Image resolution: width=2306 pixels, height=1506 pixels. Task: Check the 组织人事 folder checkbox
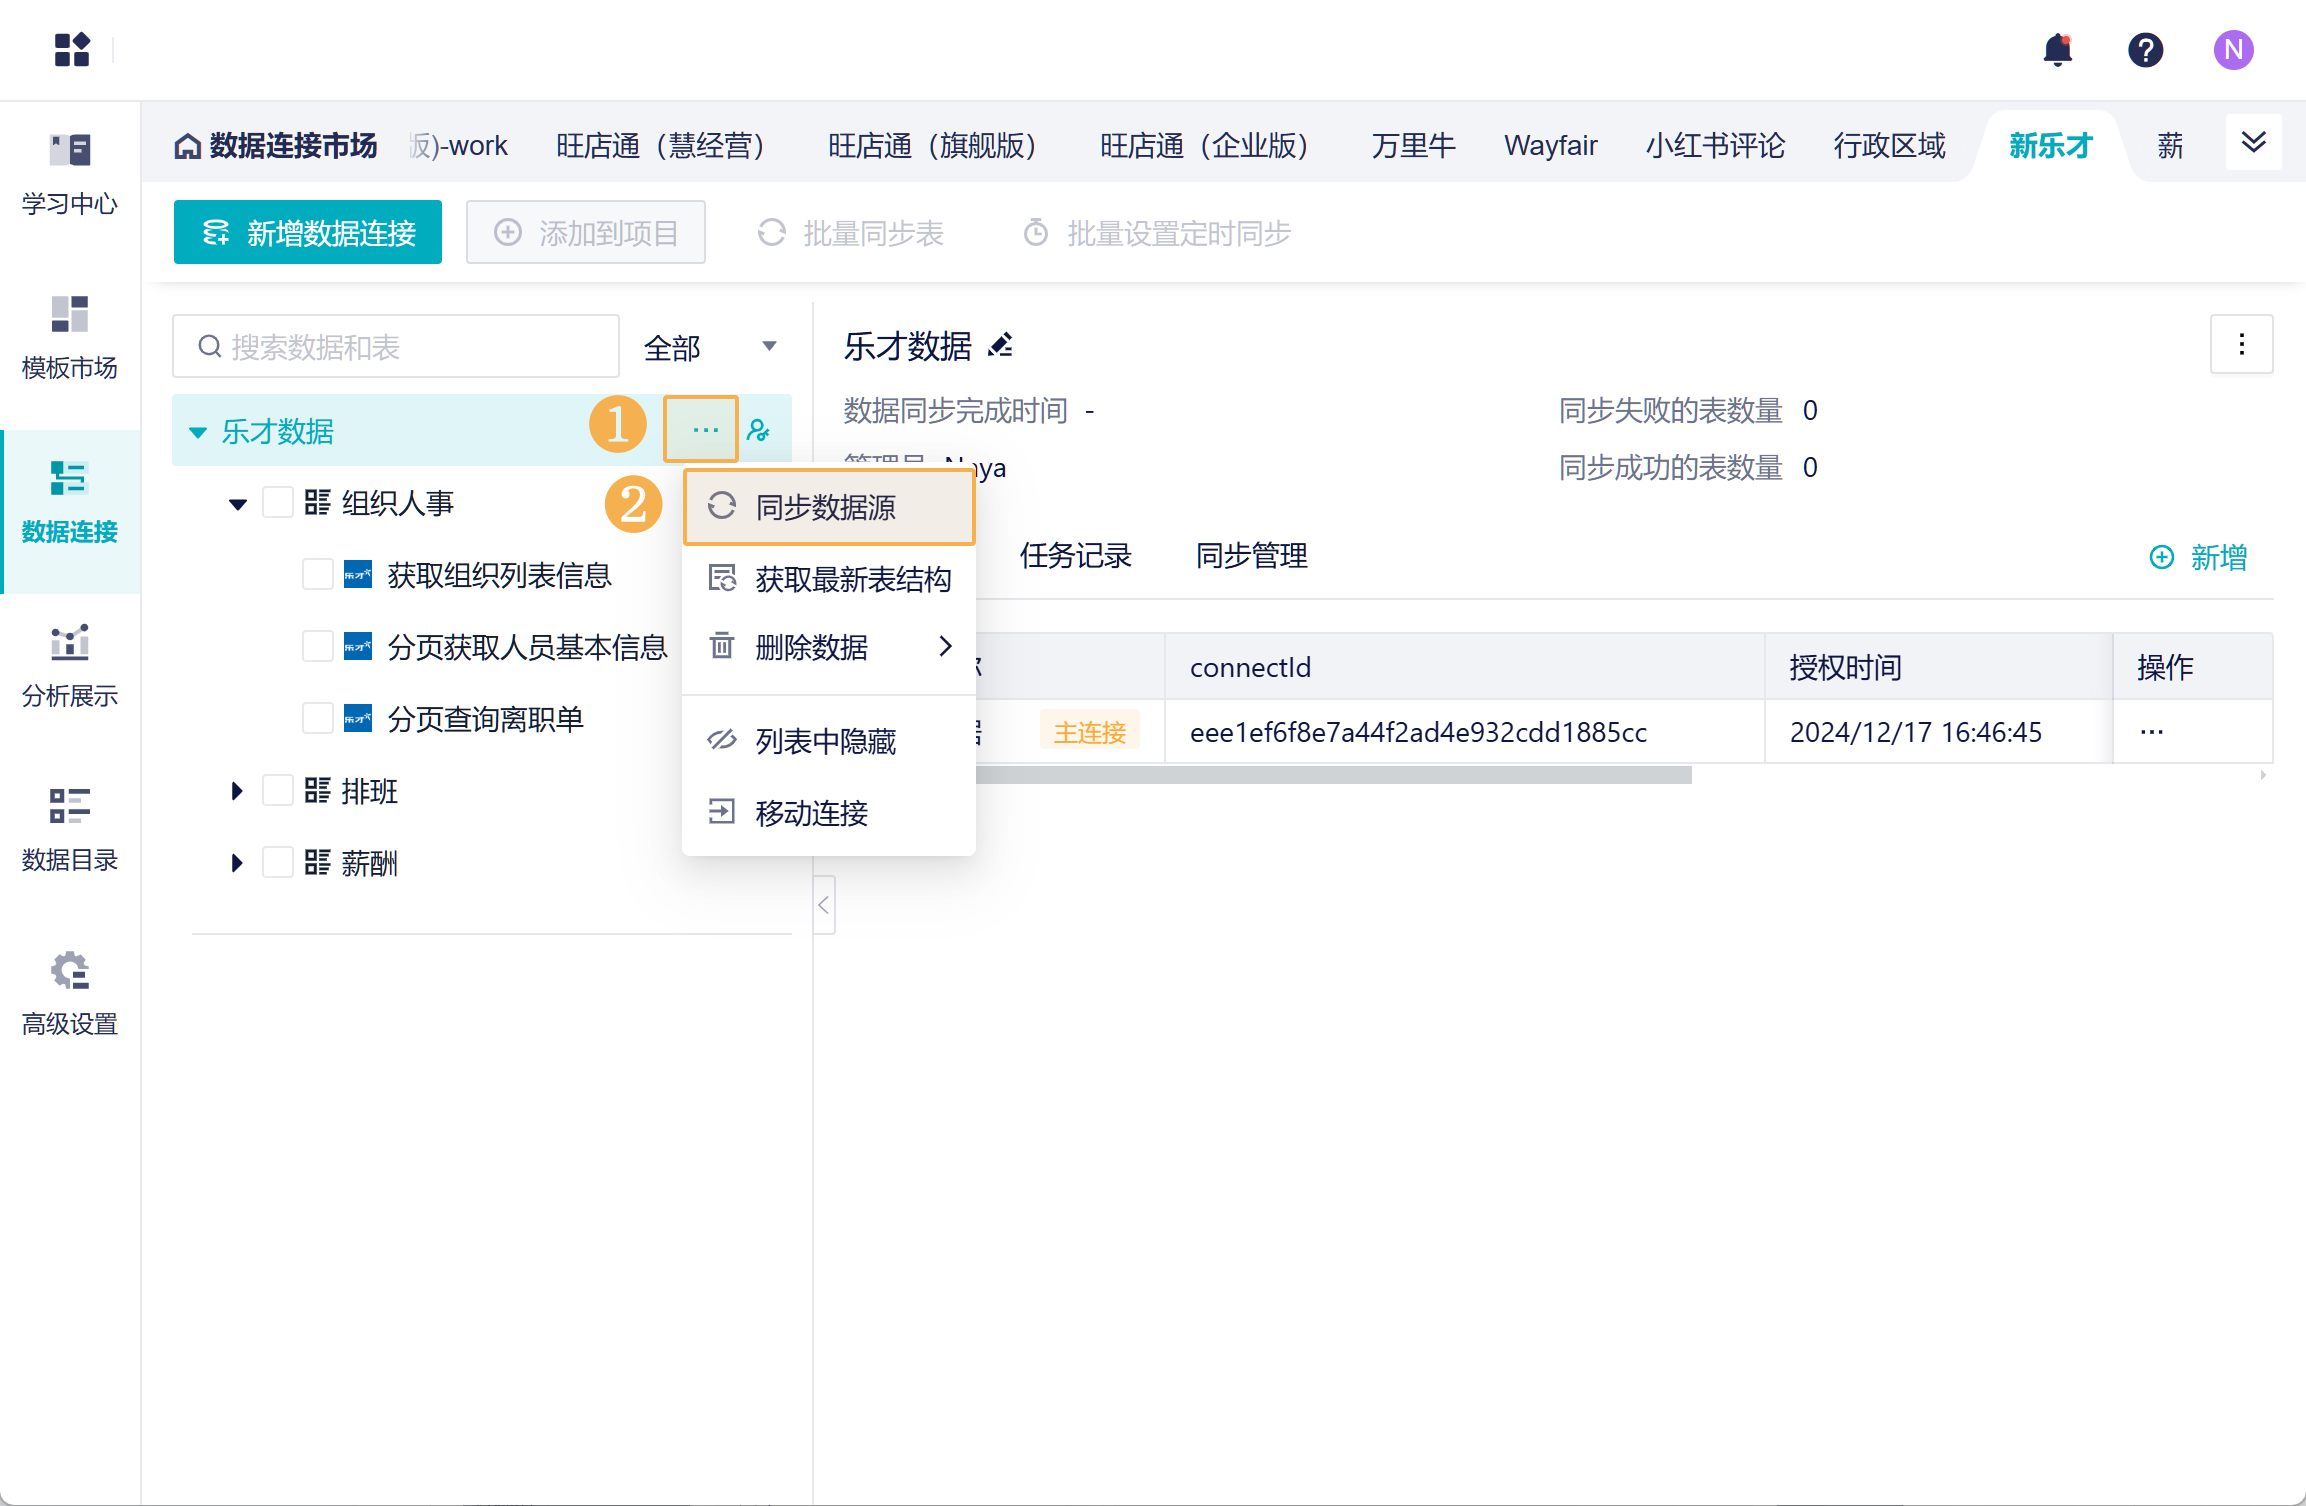coord(278,503)
